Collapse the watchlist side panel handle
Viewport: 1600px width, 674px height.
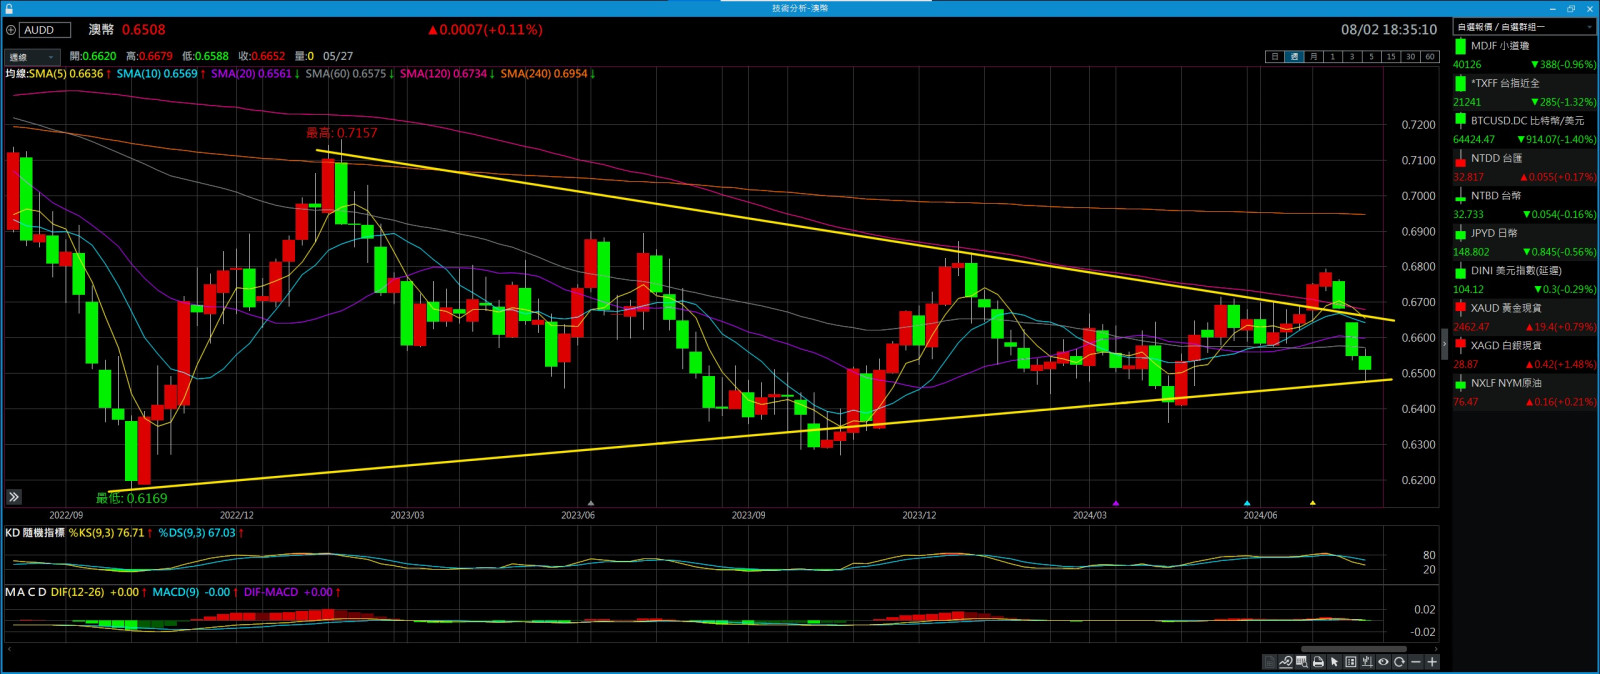pyautogui.click(x=1444, y=345)
